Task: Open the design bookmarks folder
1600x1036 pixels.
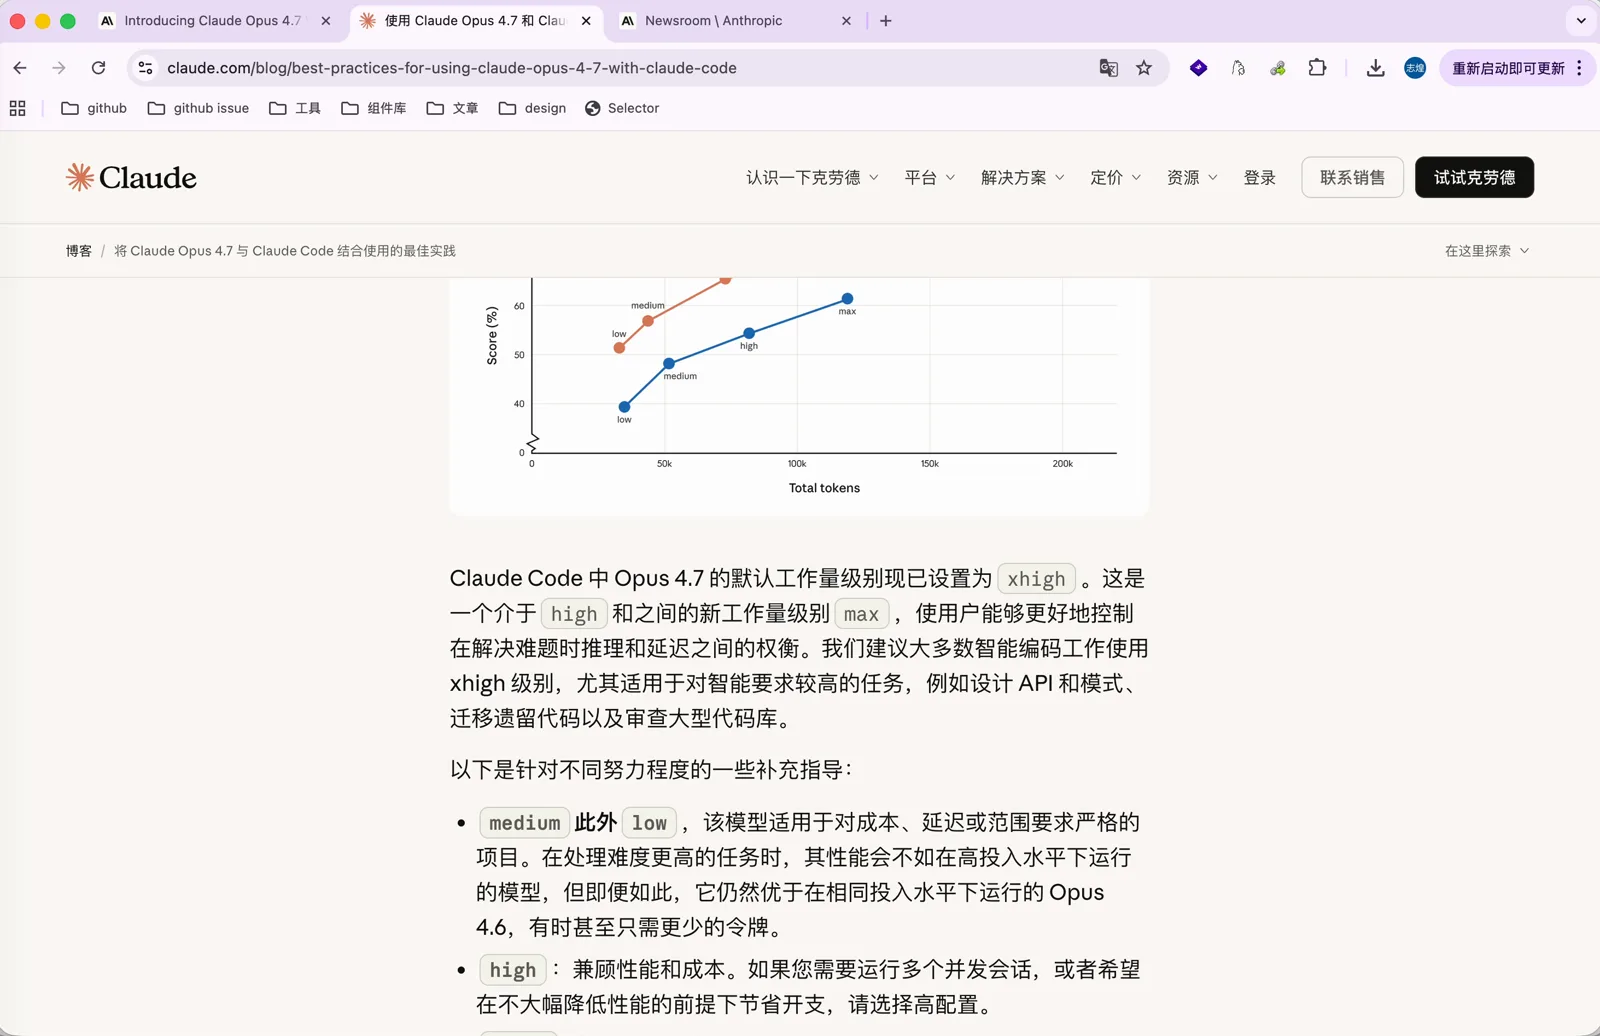Action: (x=532, y=108)
